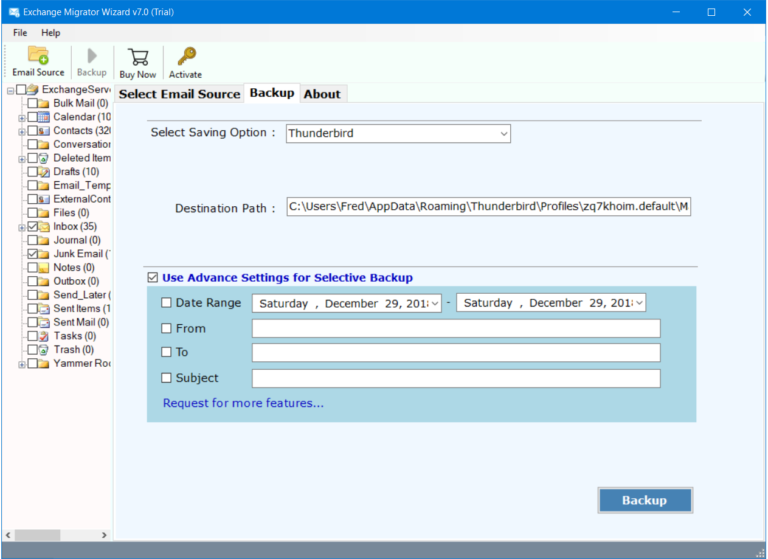This screenshot has height=559, width=768.
Task: Switch to the Backup tab
Action: pos(272,93)
